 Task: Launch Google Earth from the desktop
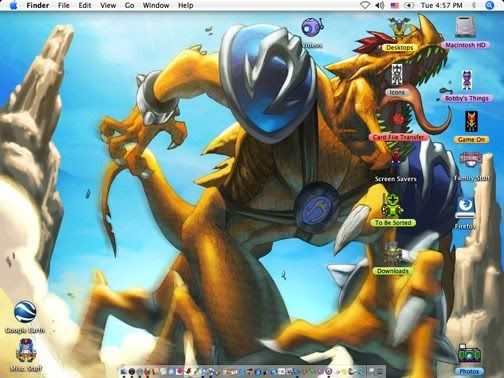pyautogui.click(x=25, y=312)
